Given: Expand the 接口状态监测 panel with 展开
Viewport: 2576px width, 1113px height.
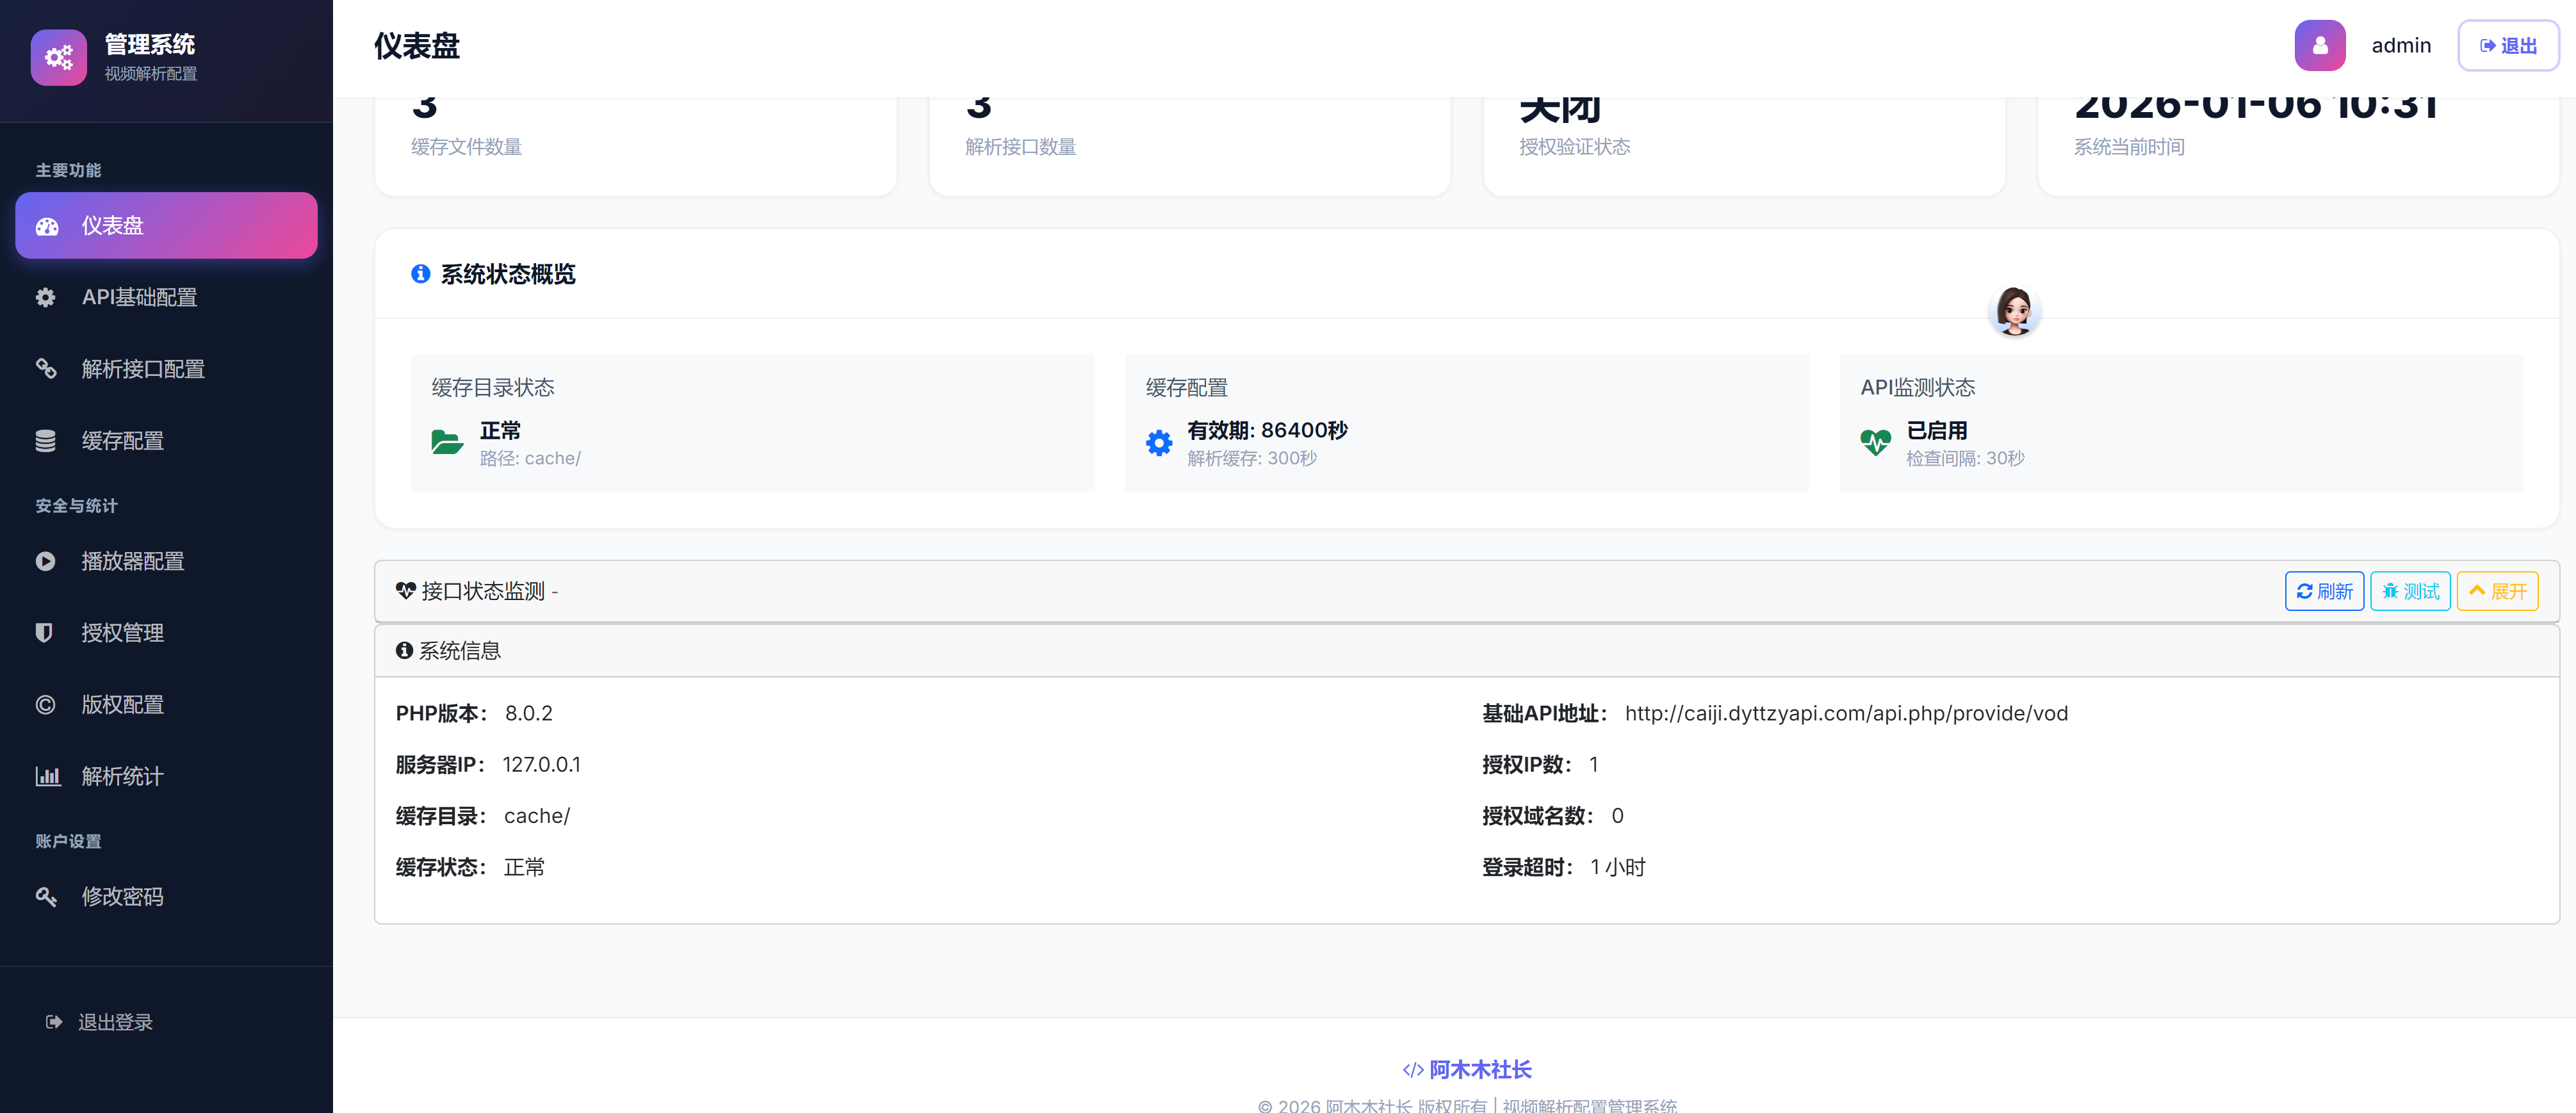Looking at the screenshot, I should [x=2497, y=591].
